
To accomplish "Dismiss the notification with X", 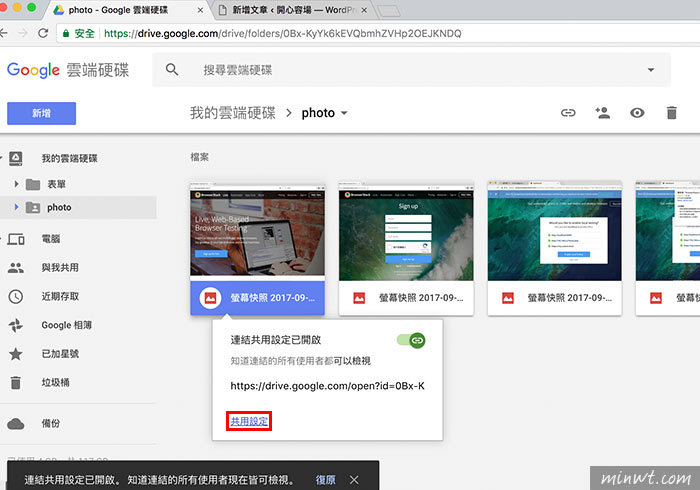I will click(x=354, y=480).
